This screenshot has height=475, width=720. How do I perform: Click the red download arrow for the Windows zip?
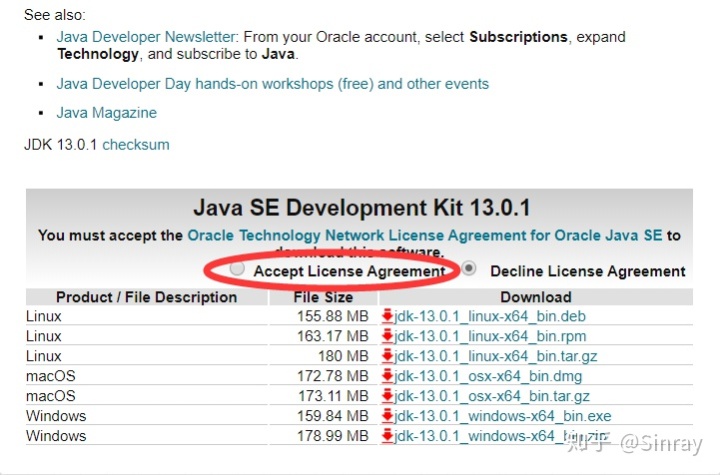(x=388, y=435)
